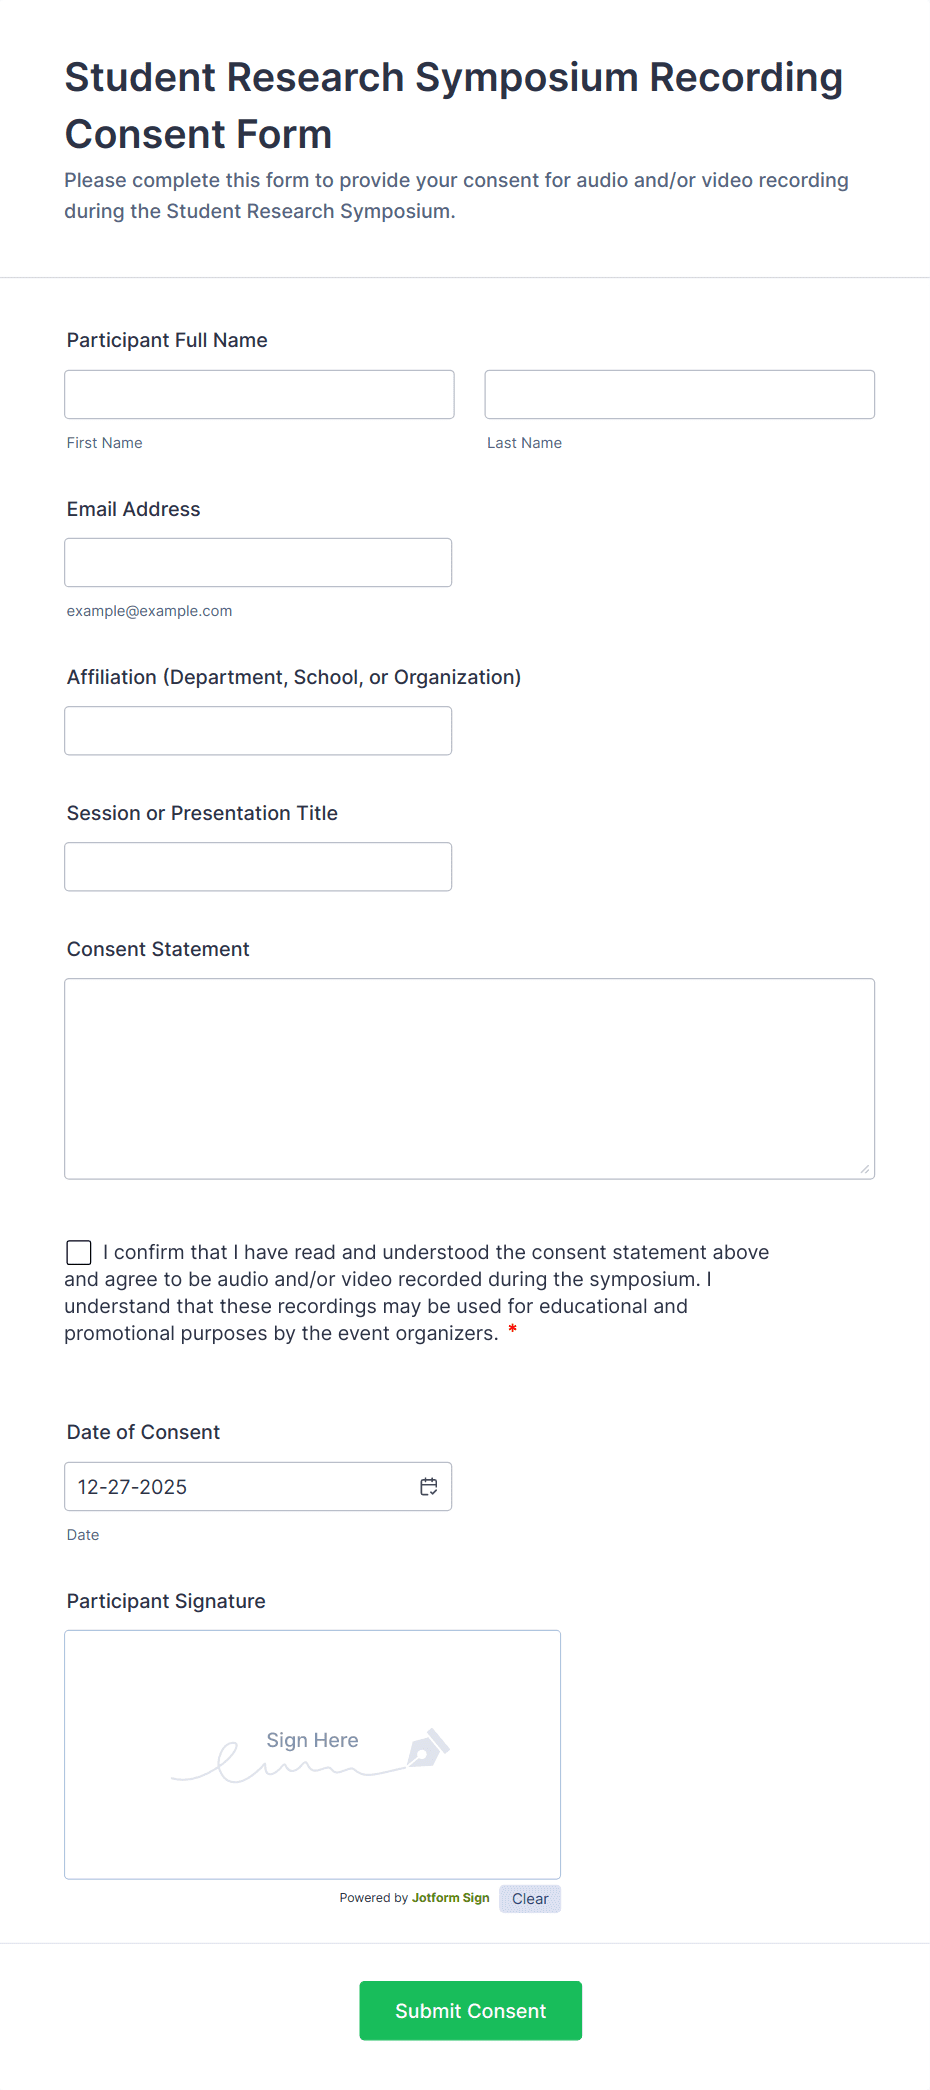Click the First Name input field
This screenshot has height=2090, width=930.
[x=258, y=394]
